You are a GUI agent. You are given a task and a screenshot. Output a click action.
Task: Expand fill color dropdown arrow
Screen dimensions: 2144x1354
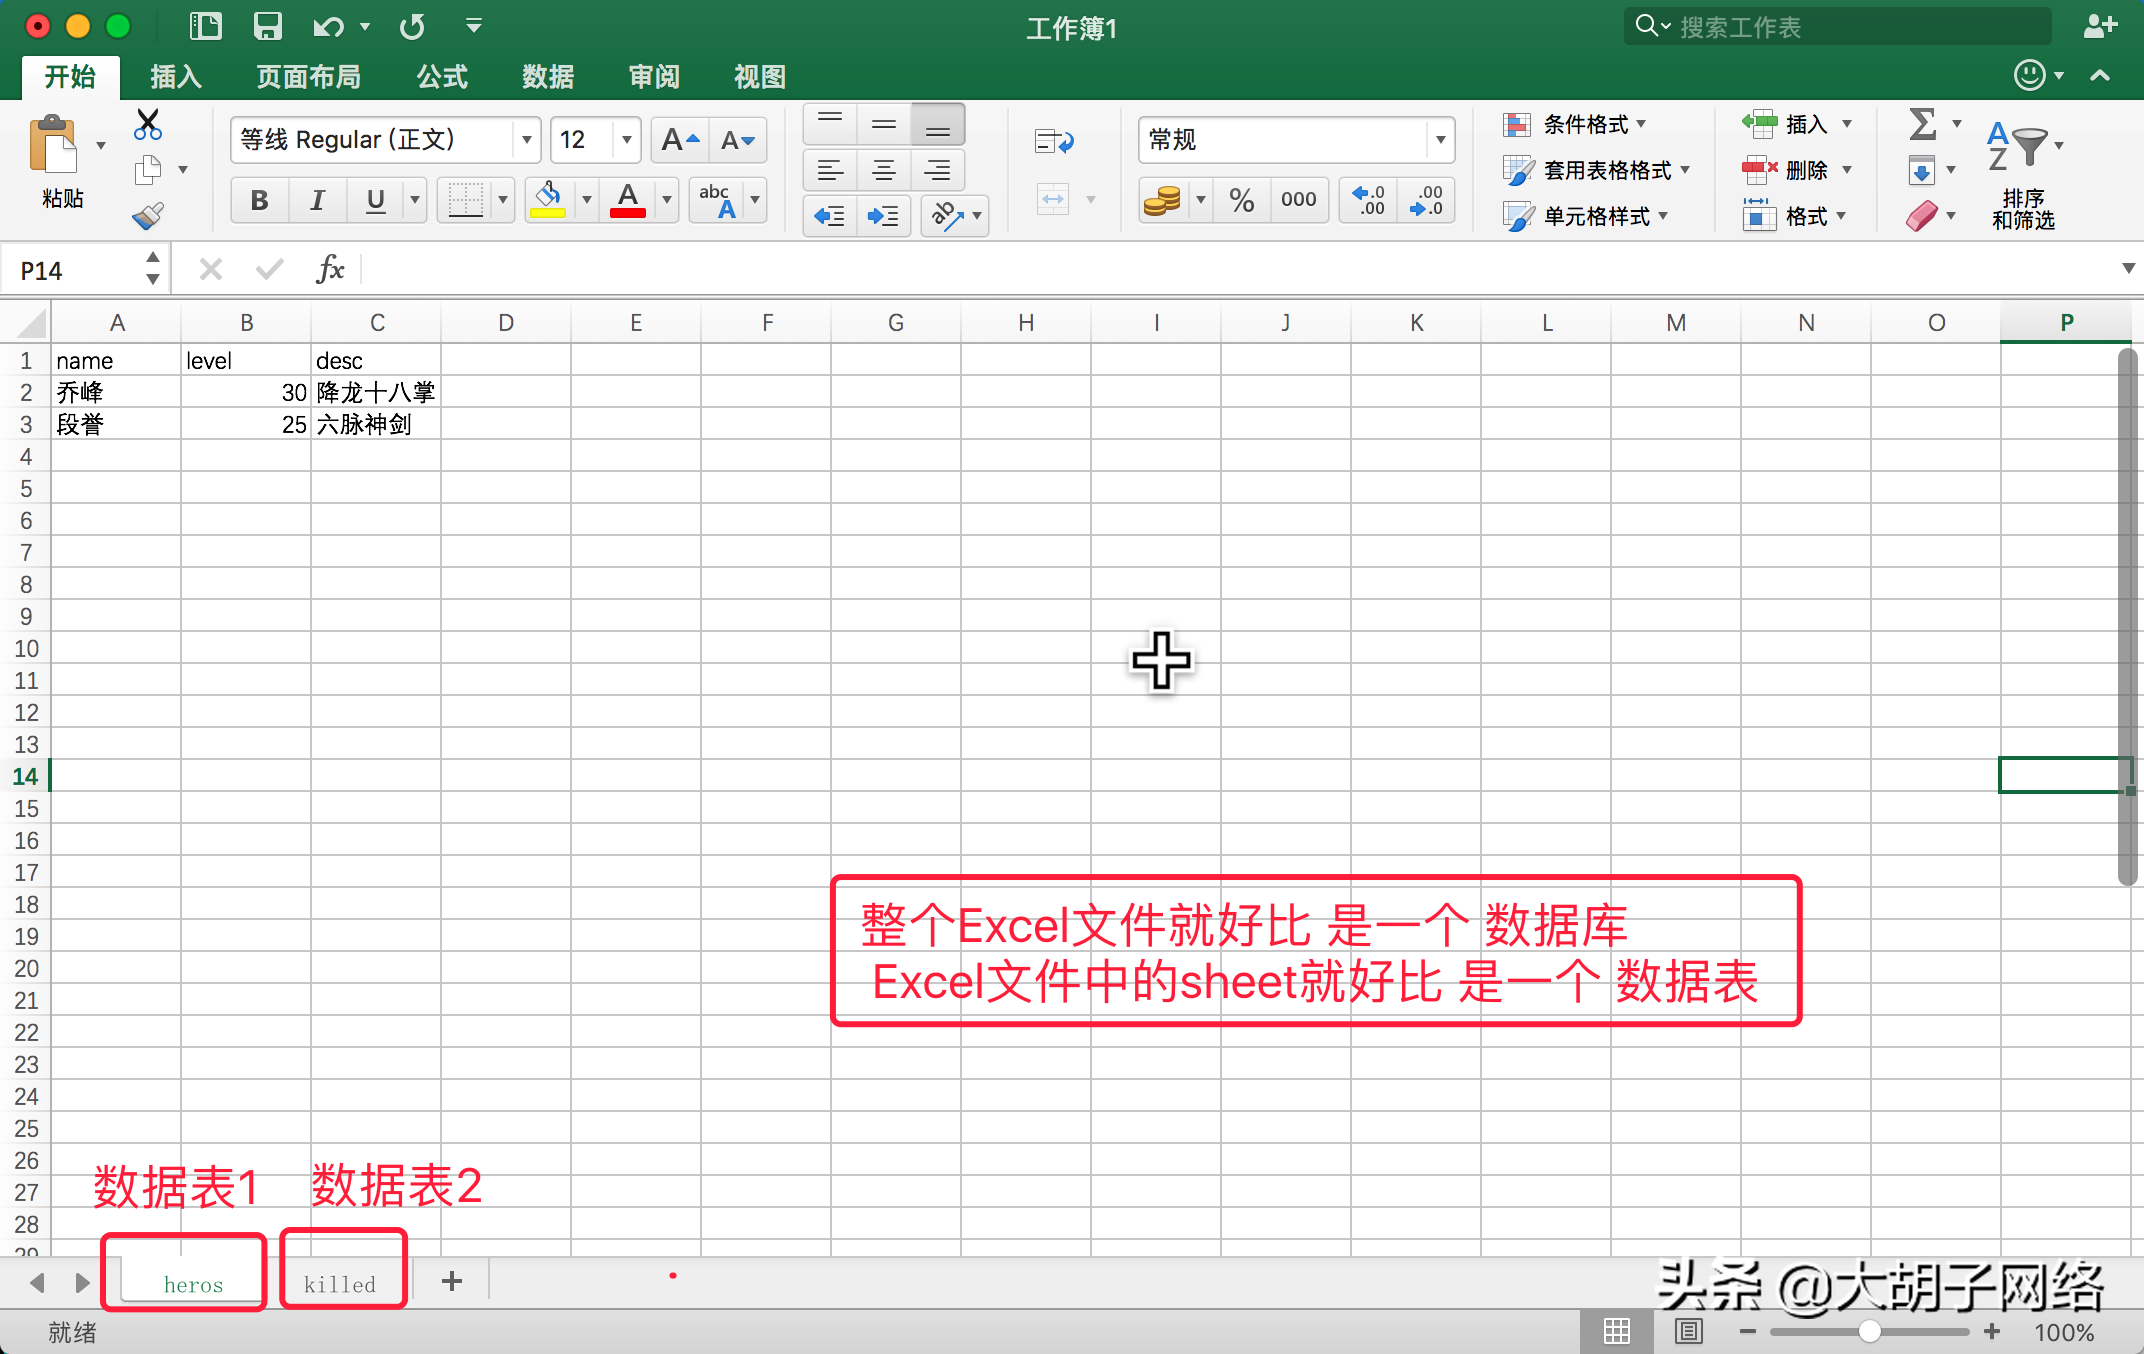[x=586, y=200]
